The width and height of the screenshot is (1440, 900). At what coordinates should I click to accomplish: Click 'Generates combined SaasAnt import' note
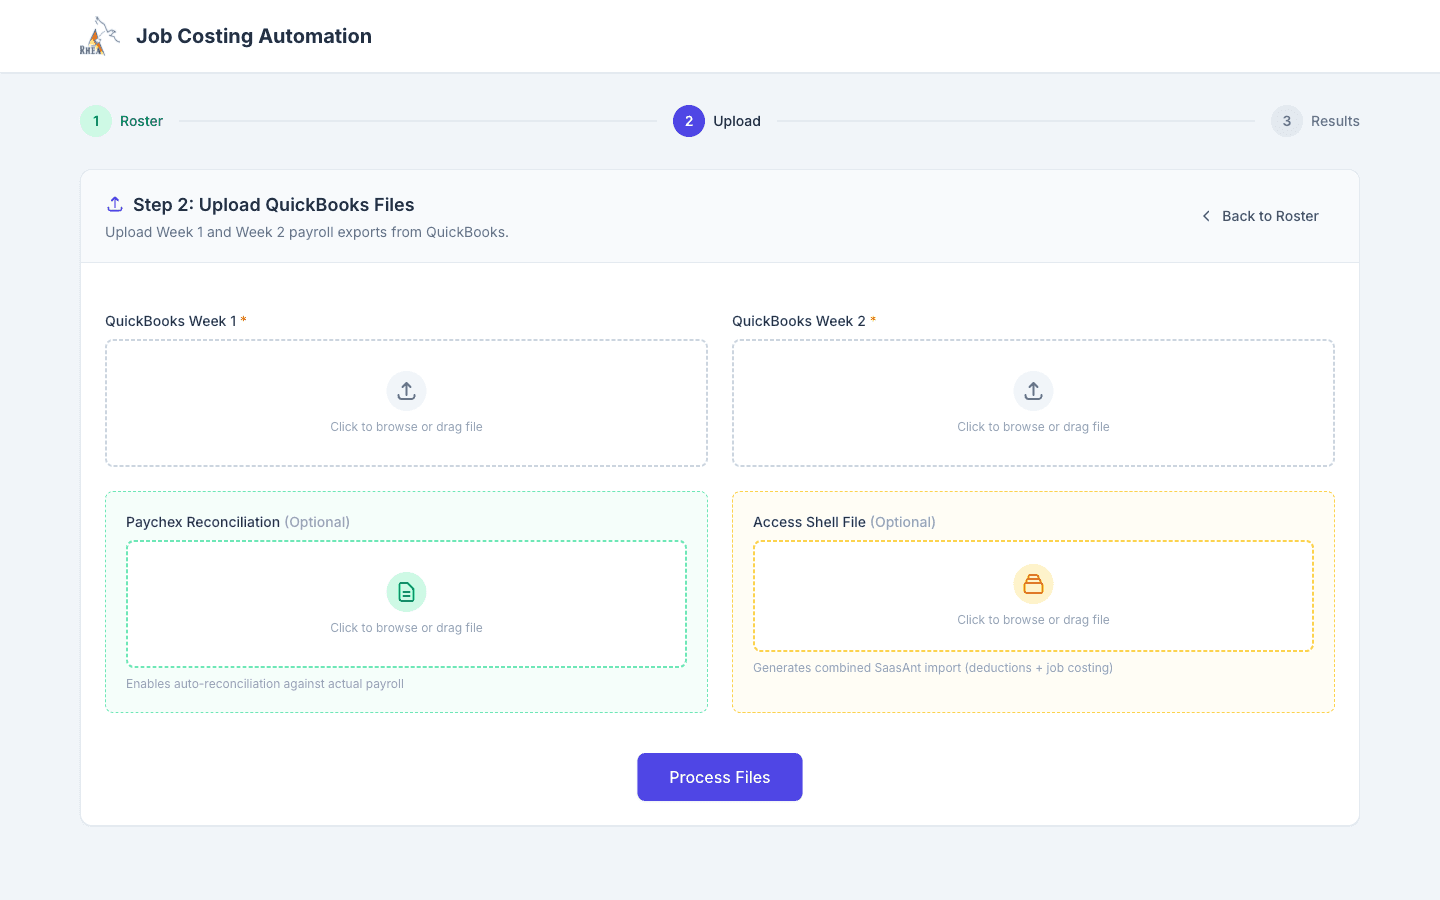tap(933, 668)
